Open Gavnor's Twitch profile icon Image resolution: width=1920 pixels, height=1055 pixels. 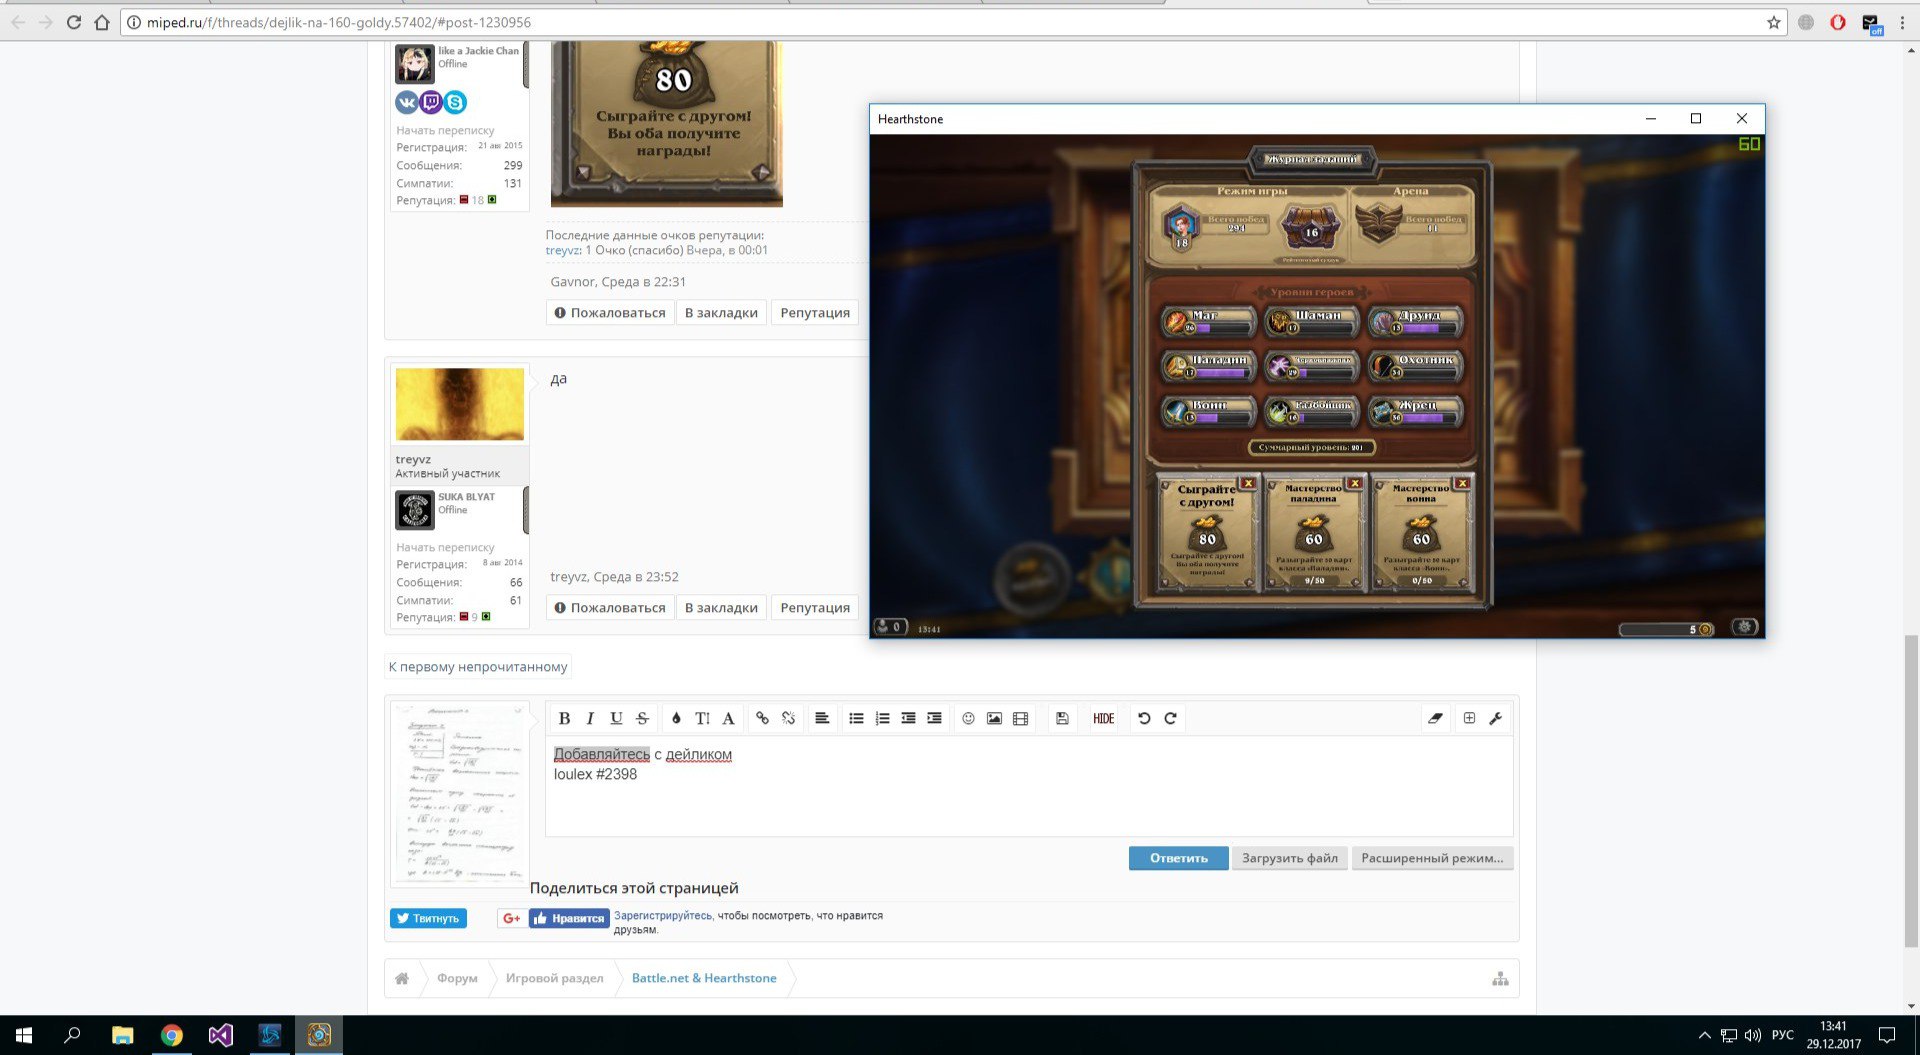coord(431,102)
